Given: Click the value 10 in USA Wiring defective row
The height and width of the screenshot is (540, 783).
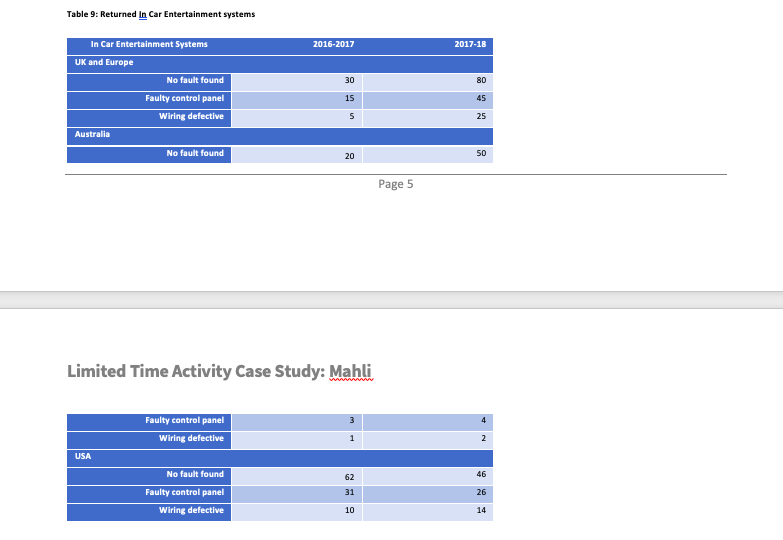Looking at the screenshot, I should (350, 511).
